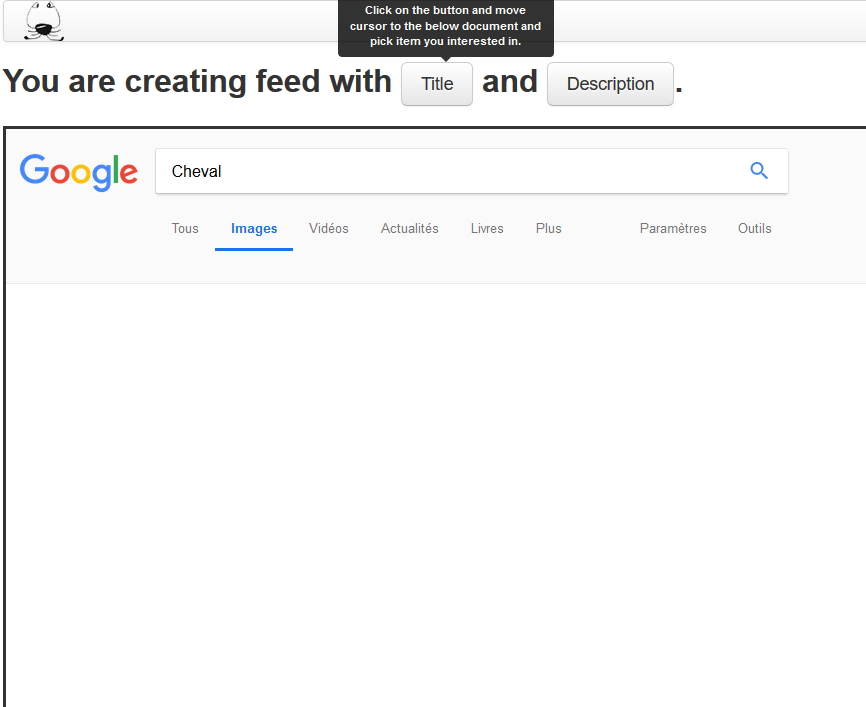
Task: Open the Livres tab
Action: (x=487, y=228)
